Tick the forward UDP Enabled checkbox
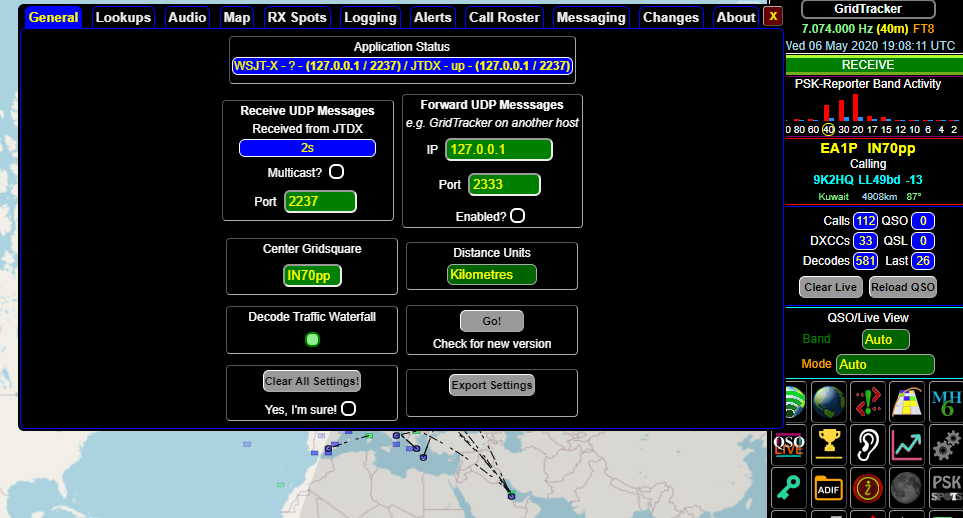 click(517, 215)
